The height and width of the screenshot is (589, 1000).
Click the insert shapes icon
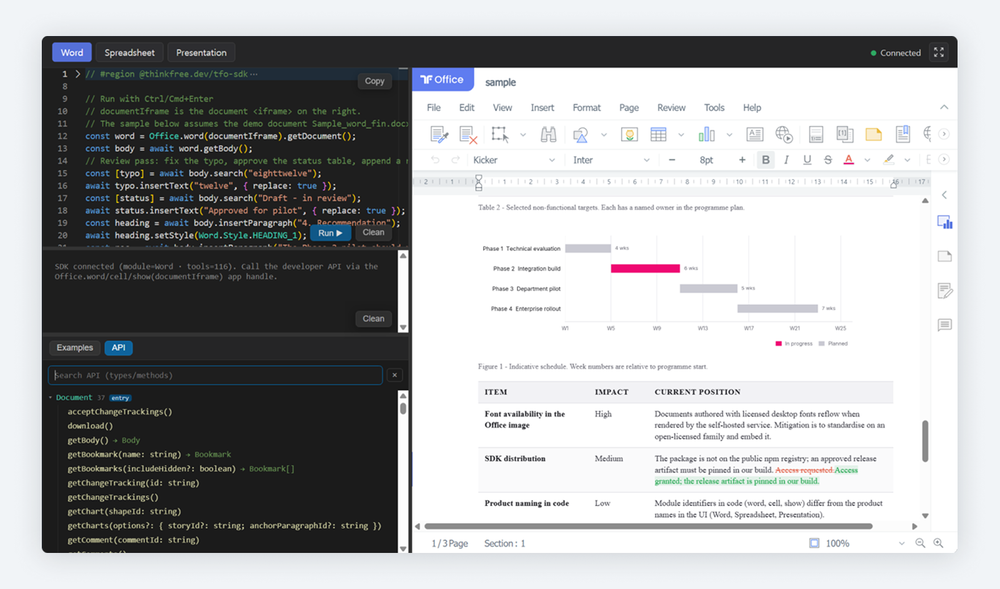(x=580, y=135)
